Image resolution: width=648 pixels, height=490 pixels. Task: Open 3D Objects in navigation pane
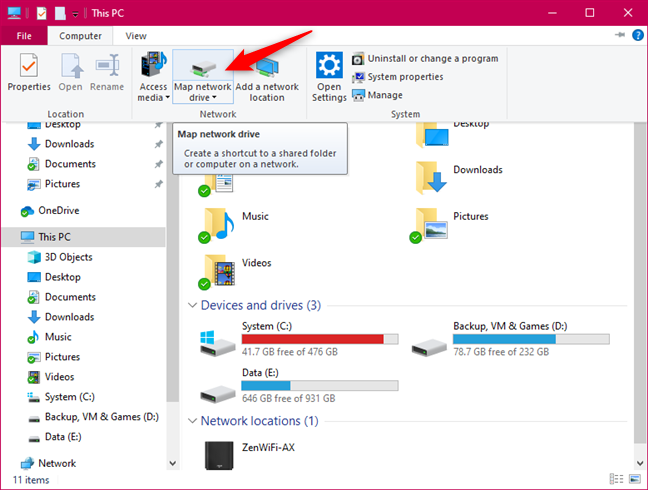coord(69,257)
